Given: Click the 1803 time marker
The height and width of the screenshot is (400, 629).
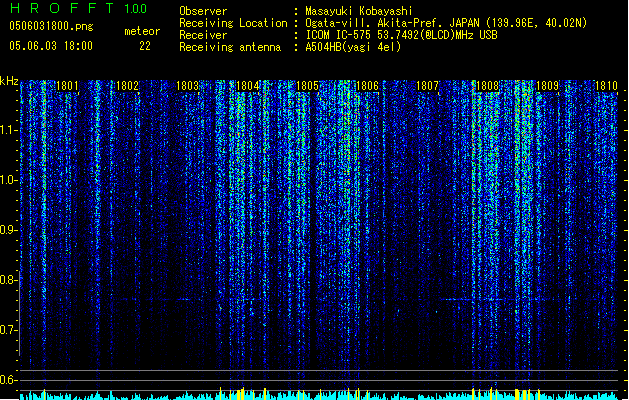Looking at the screenshot, I should [187, 86].
